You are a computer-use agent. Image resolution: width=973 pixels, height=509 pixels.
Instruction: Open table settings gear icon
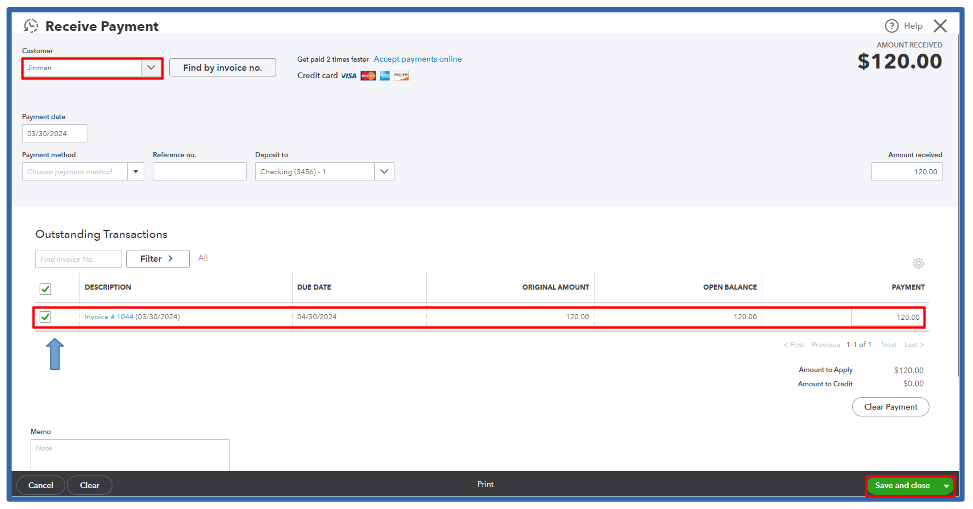[918, 264]
